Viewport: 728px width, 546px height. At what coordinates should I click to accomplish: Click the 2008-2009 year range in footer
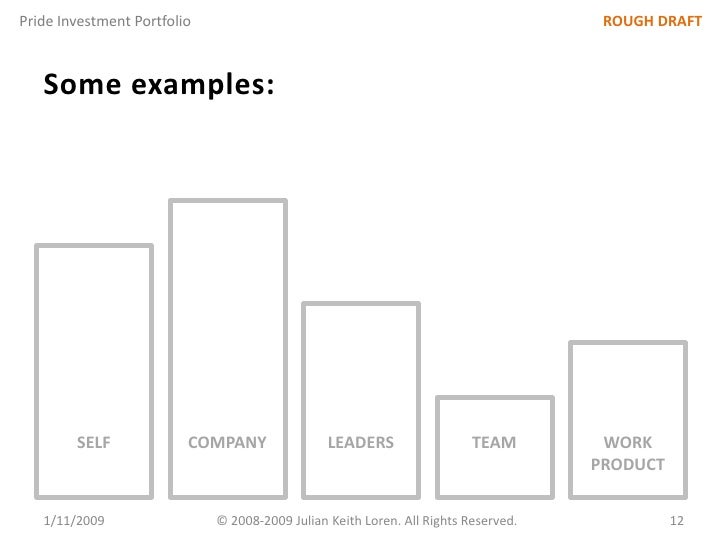coord(260,521)
